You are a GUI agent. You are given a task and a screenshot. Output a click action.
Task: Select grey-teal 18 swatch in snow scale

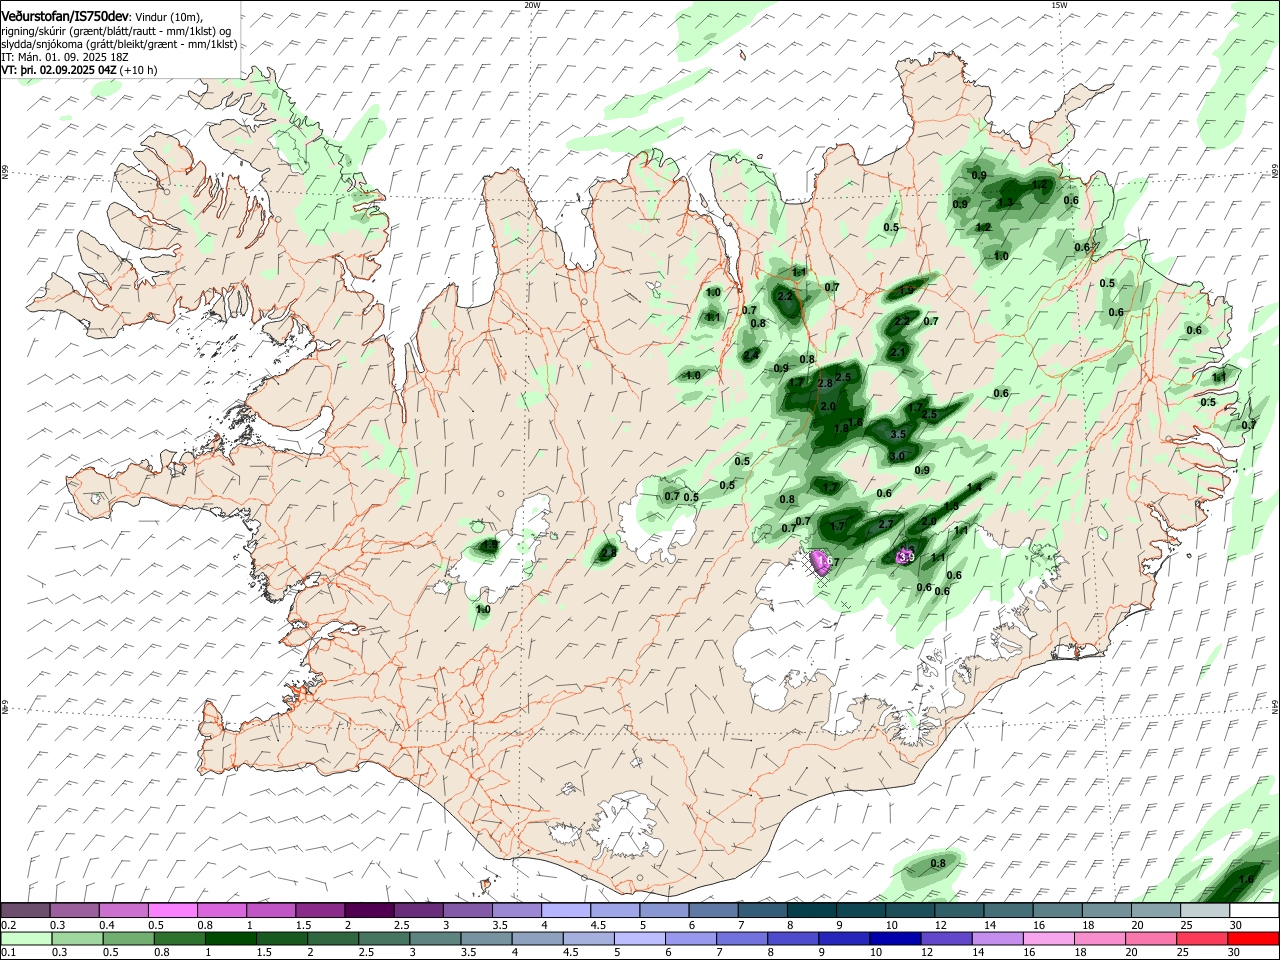click(x=1107, y=910)
